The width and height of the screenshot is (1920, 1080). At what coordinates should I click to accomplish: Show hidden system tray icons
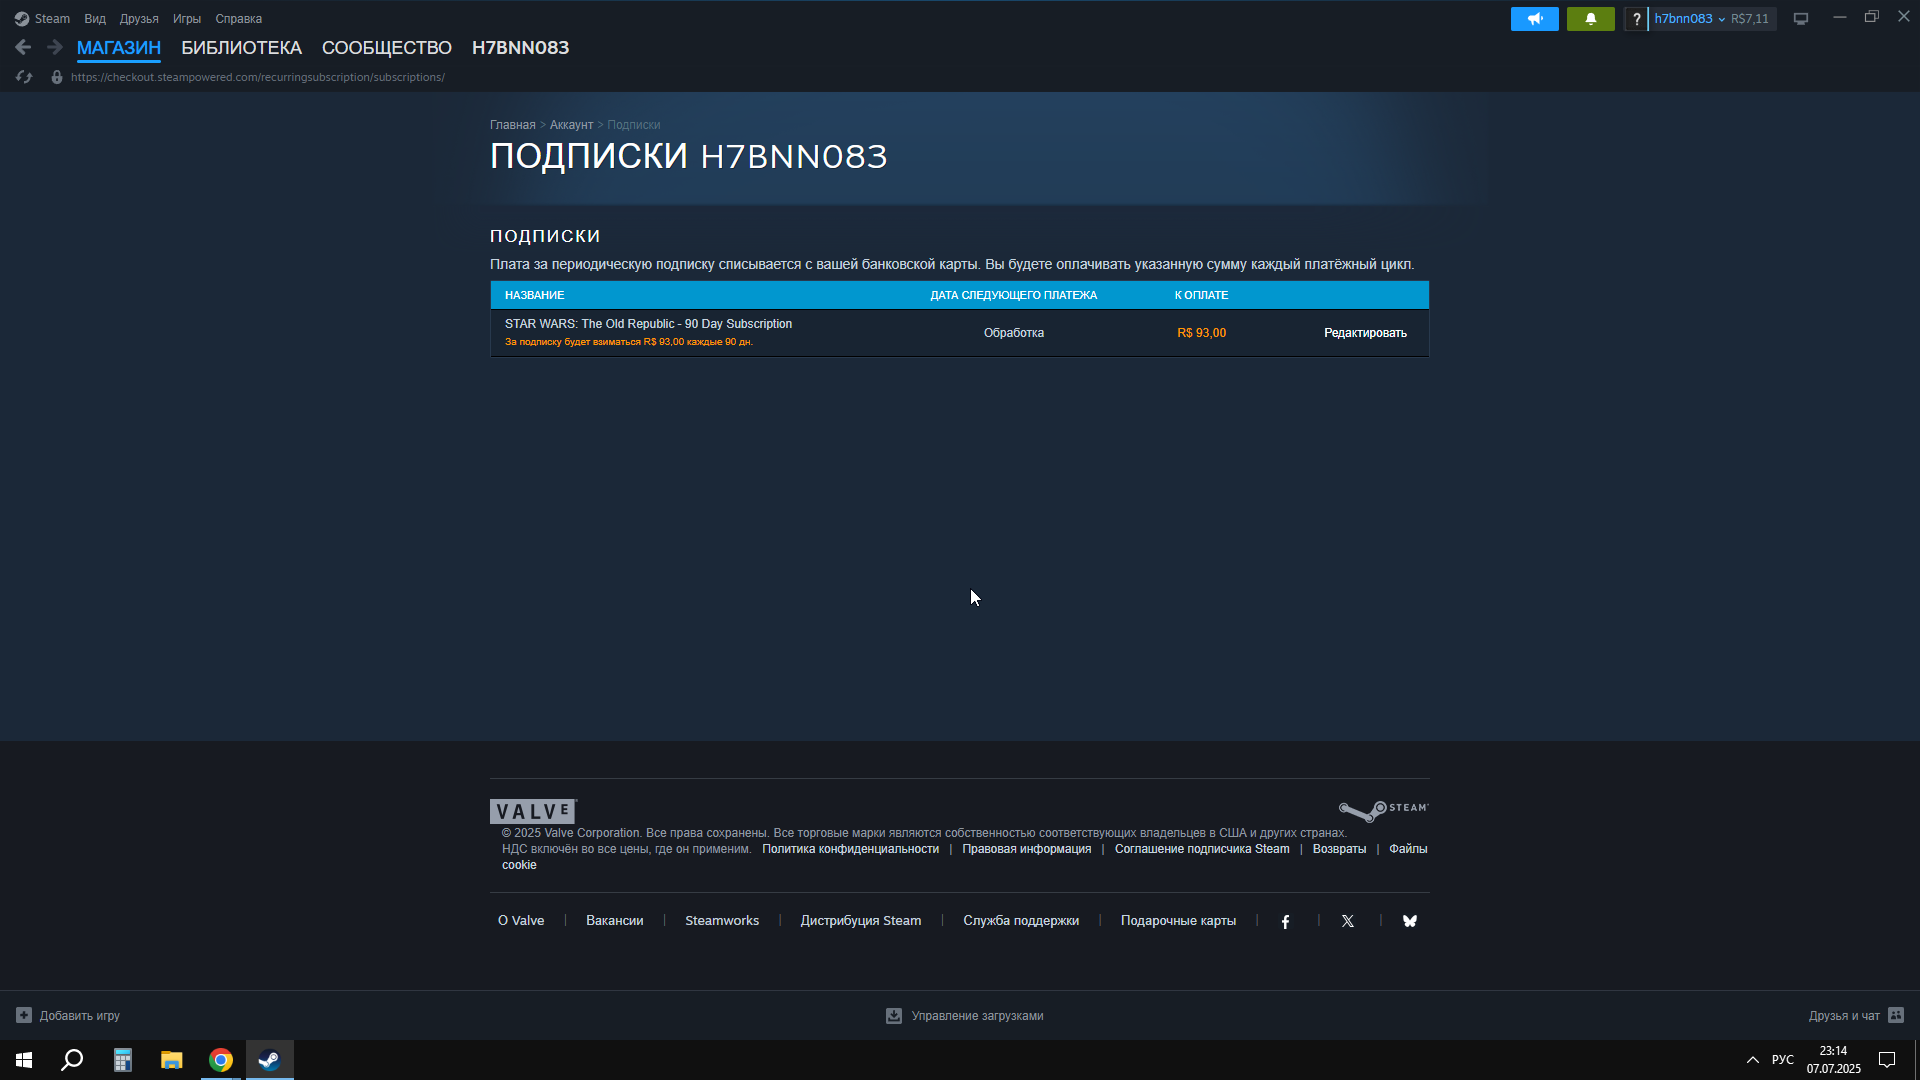click(x=1753, y=1060)
